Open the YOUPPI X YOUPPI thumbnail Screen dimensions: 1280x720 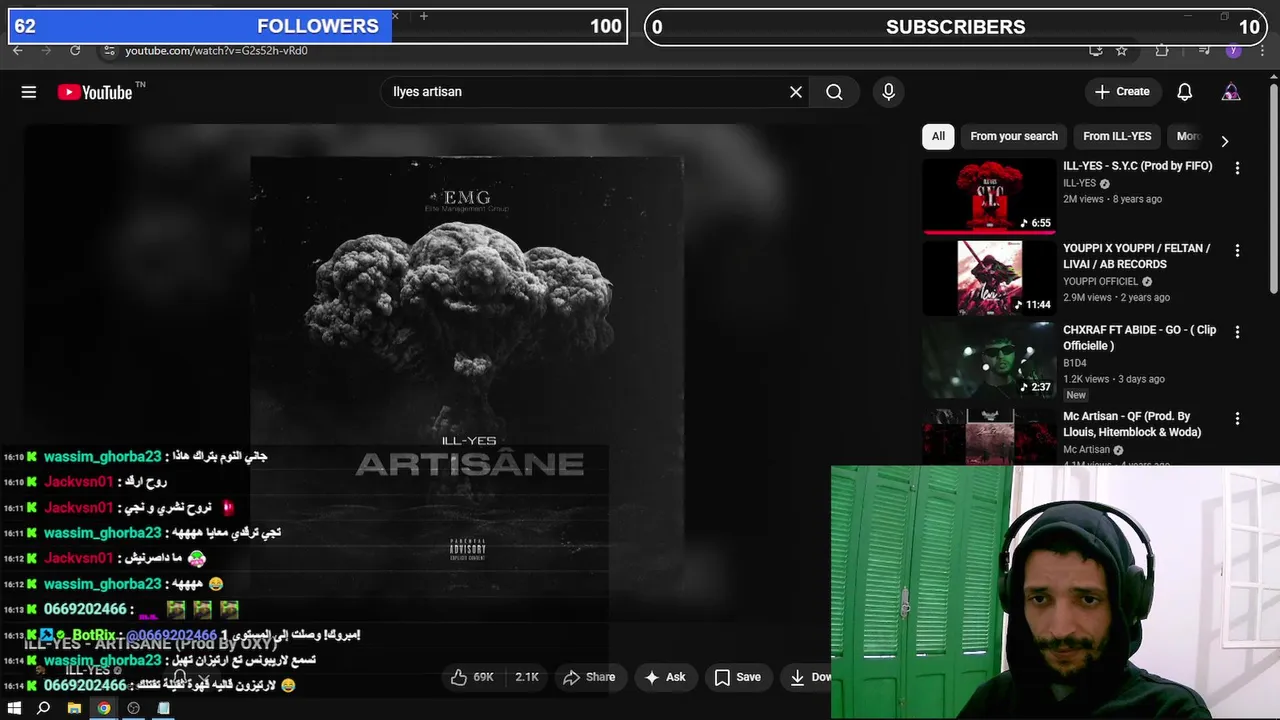pos(988,278)
